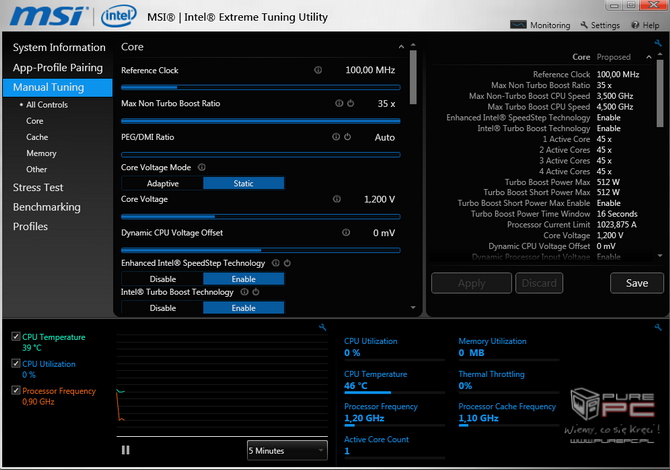
Task: Click the Discard button
Action: pyautogui.click(x=539, y=283)
